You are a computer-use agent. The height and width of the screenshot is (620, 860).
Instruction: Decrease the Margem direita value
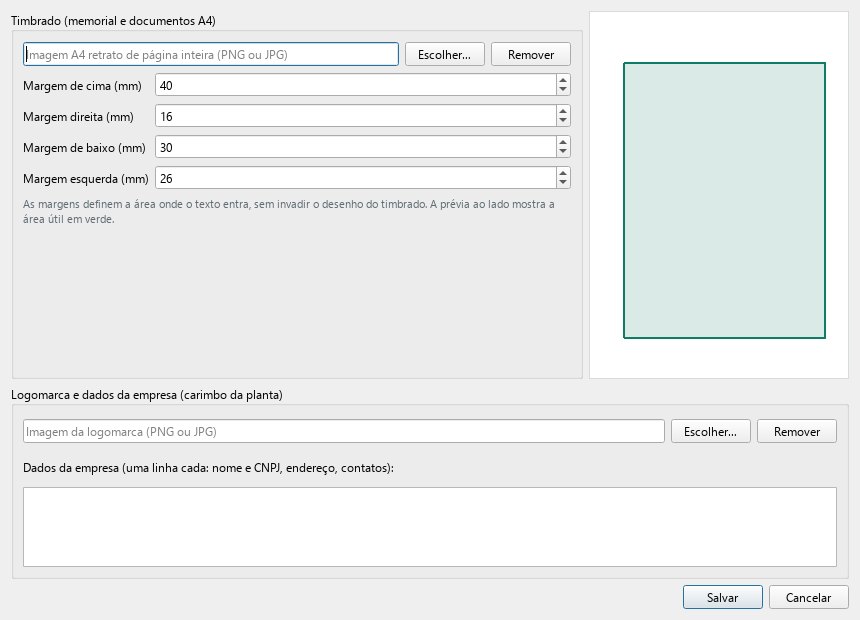tap(563, 121)
